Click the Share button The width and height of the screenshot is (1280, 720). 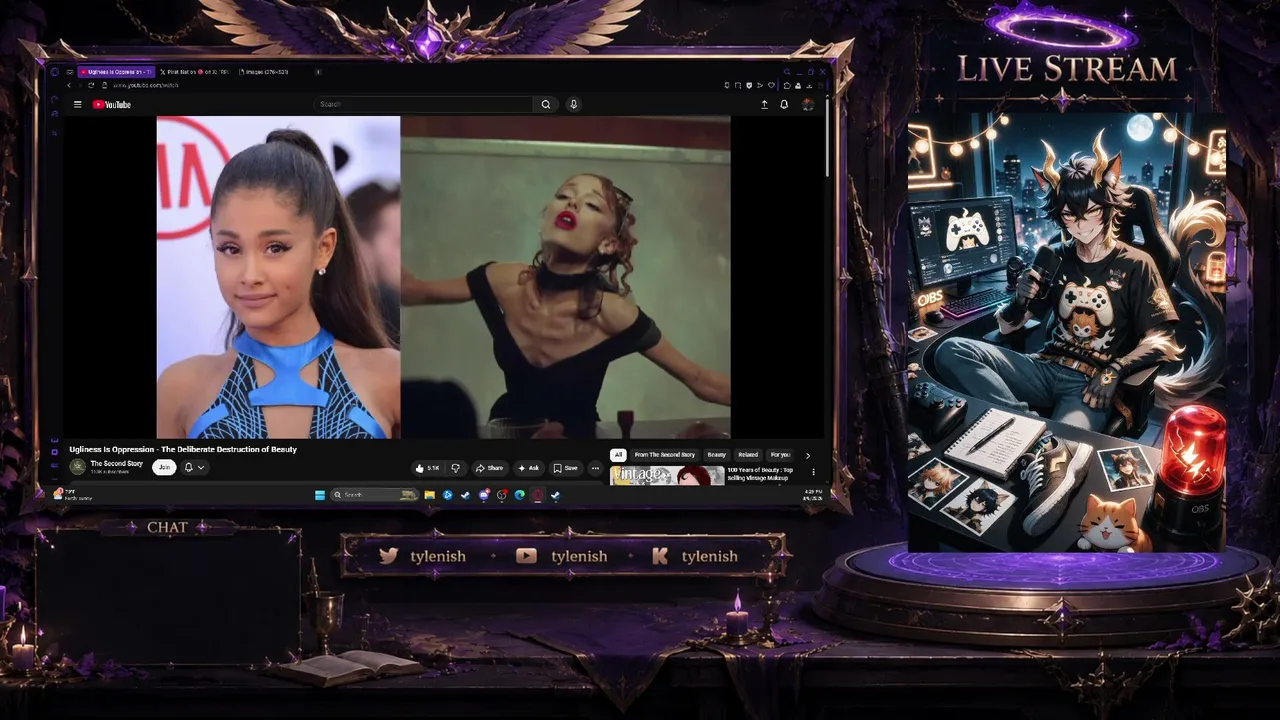[489, 468]
